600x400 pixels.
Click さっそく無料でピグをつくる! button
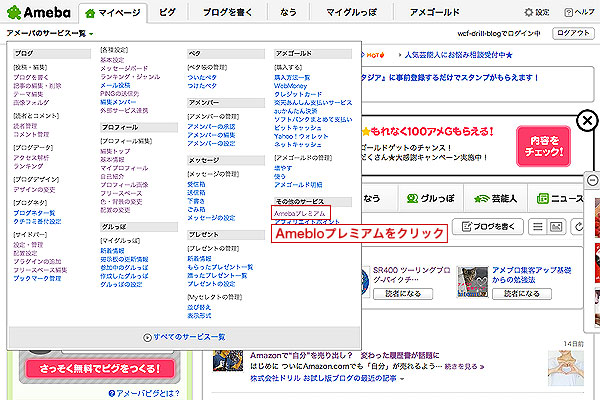pyautogui.click(x=99, y=368)
